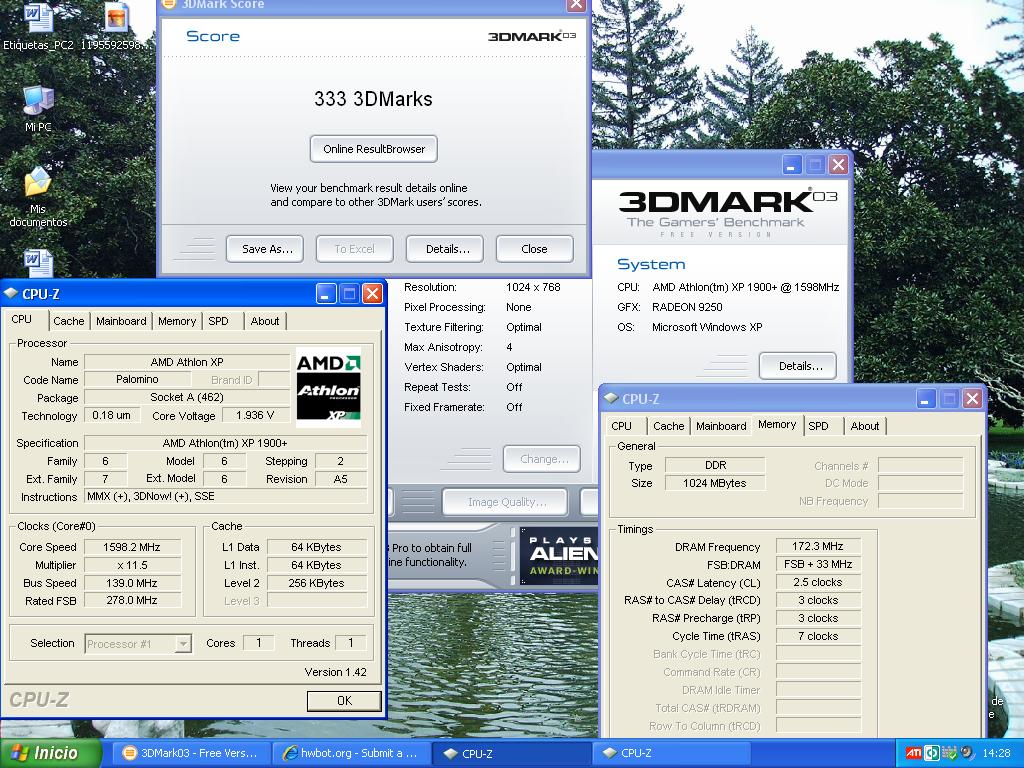Click the Image Quality... button
Screen dimensions: 1024x768
[x=505, y=502]
